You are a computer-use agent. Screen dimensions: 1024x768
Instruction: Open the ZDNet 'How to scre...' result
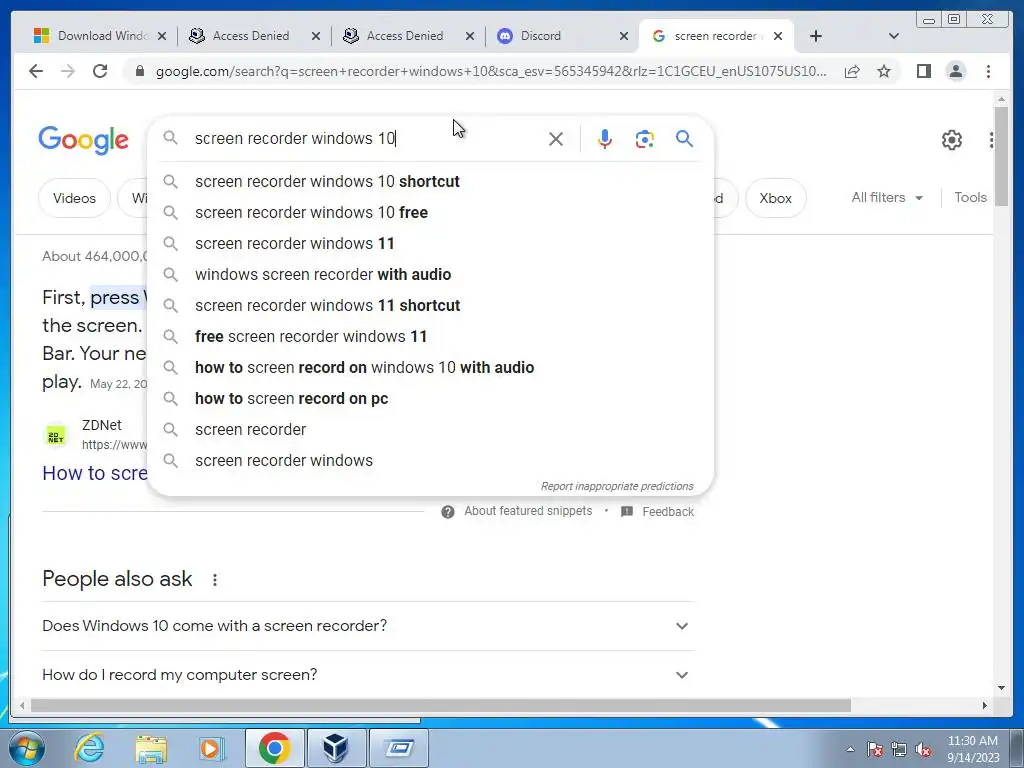coord(95,473)
